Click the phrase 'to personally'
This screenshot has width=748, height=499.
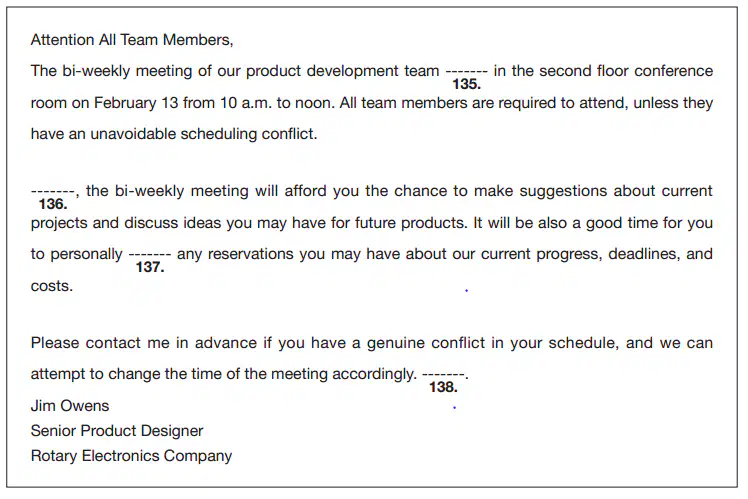77,254
